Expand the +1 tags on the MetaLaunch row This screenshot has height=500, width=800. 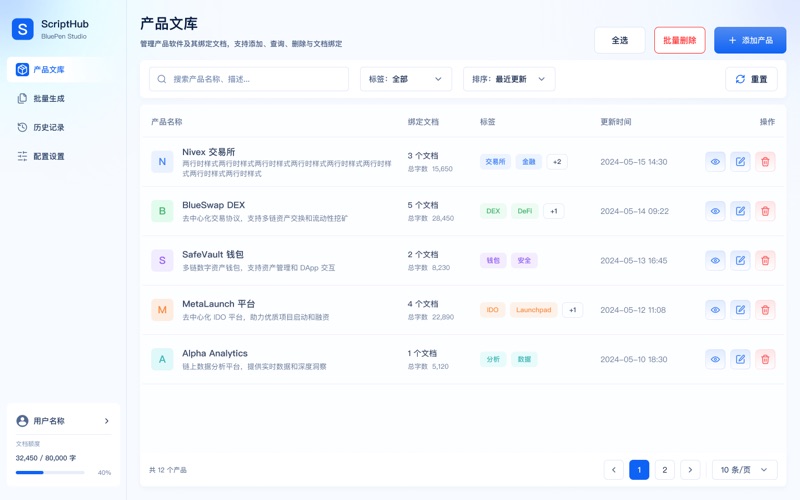pos(572,310)
